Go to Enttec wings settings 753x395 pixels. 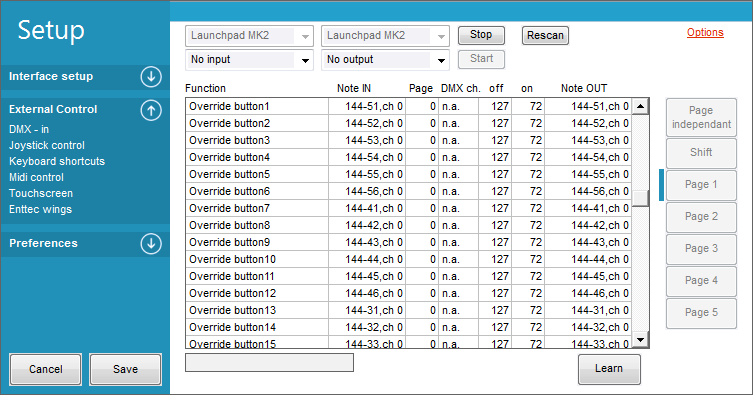[x=40, y=209]
